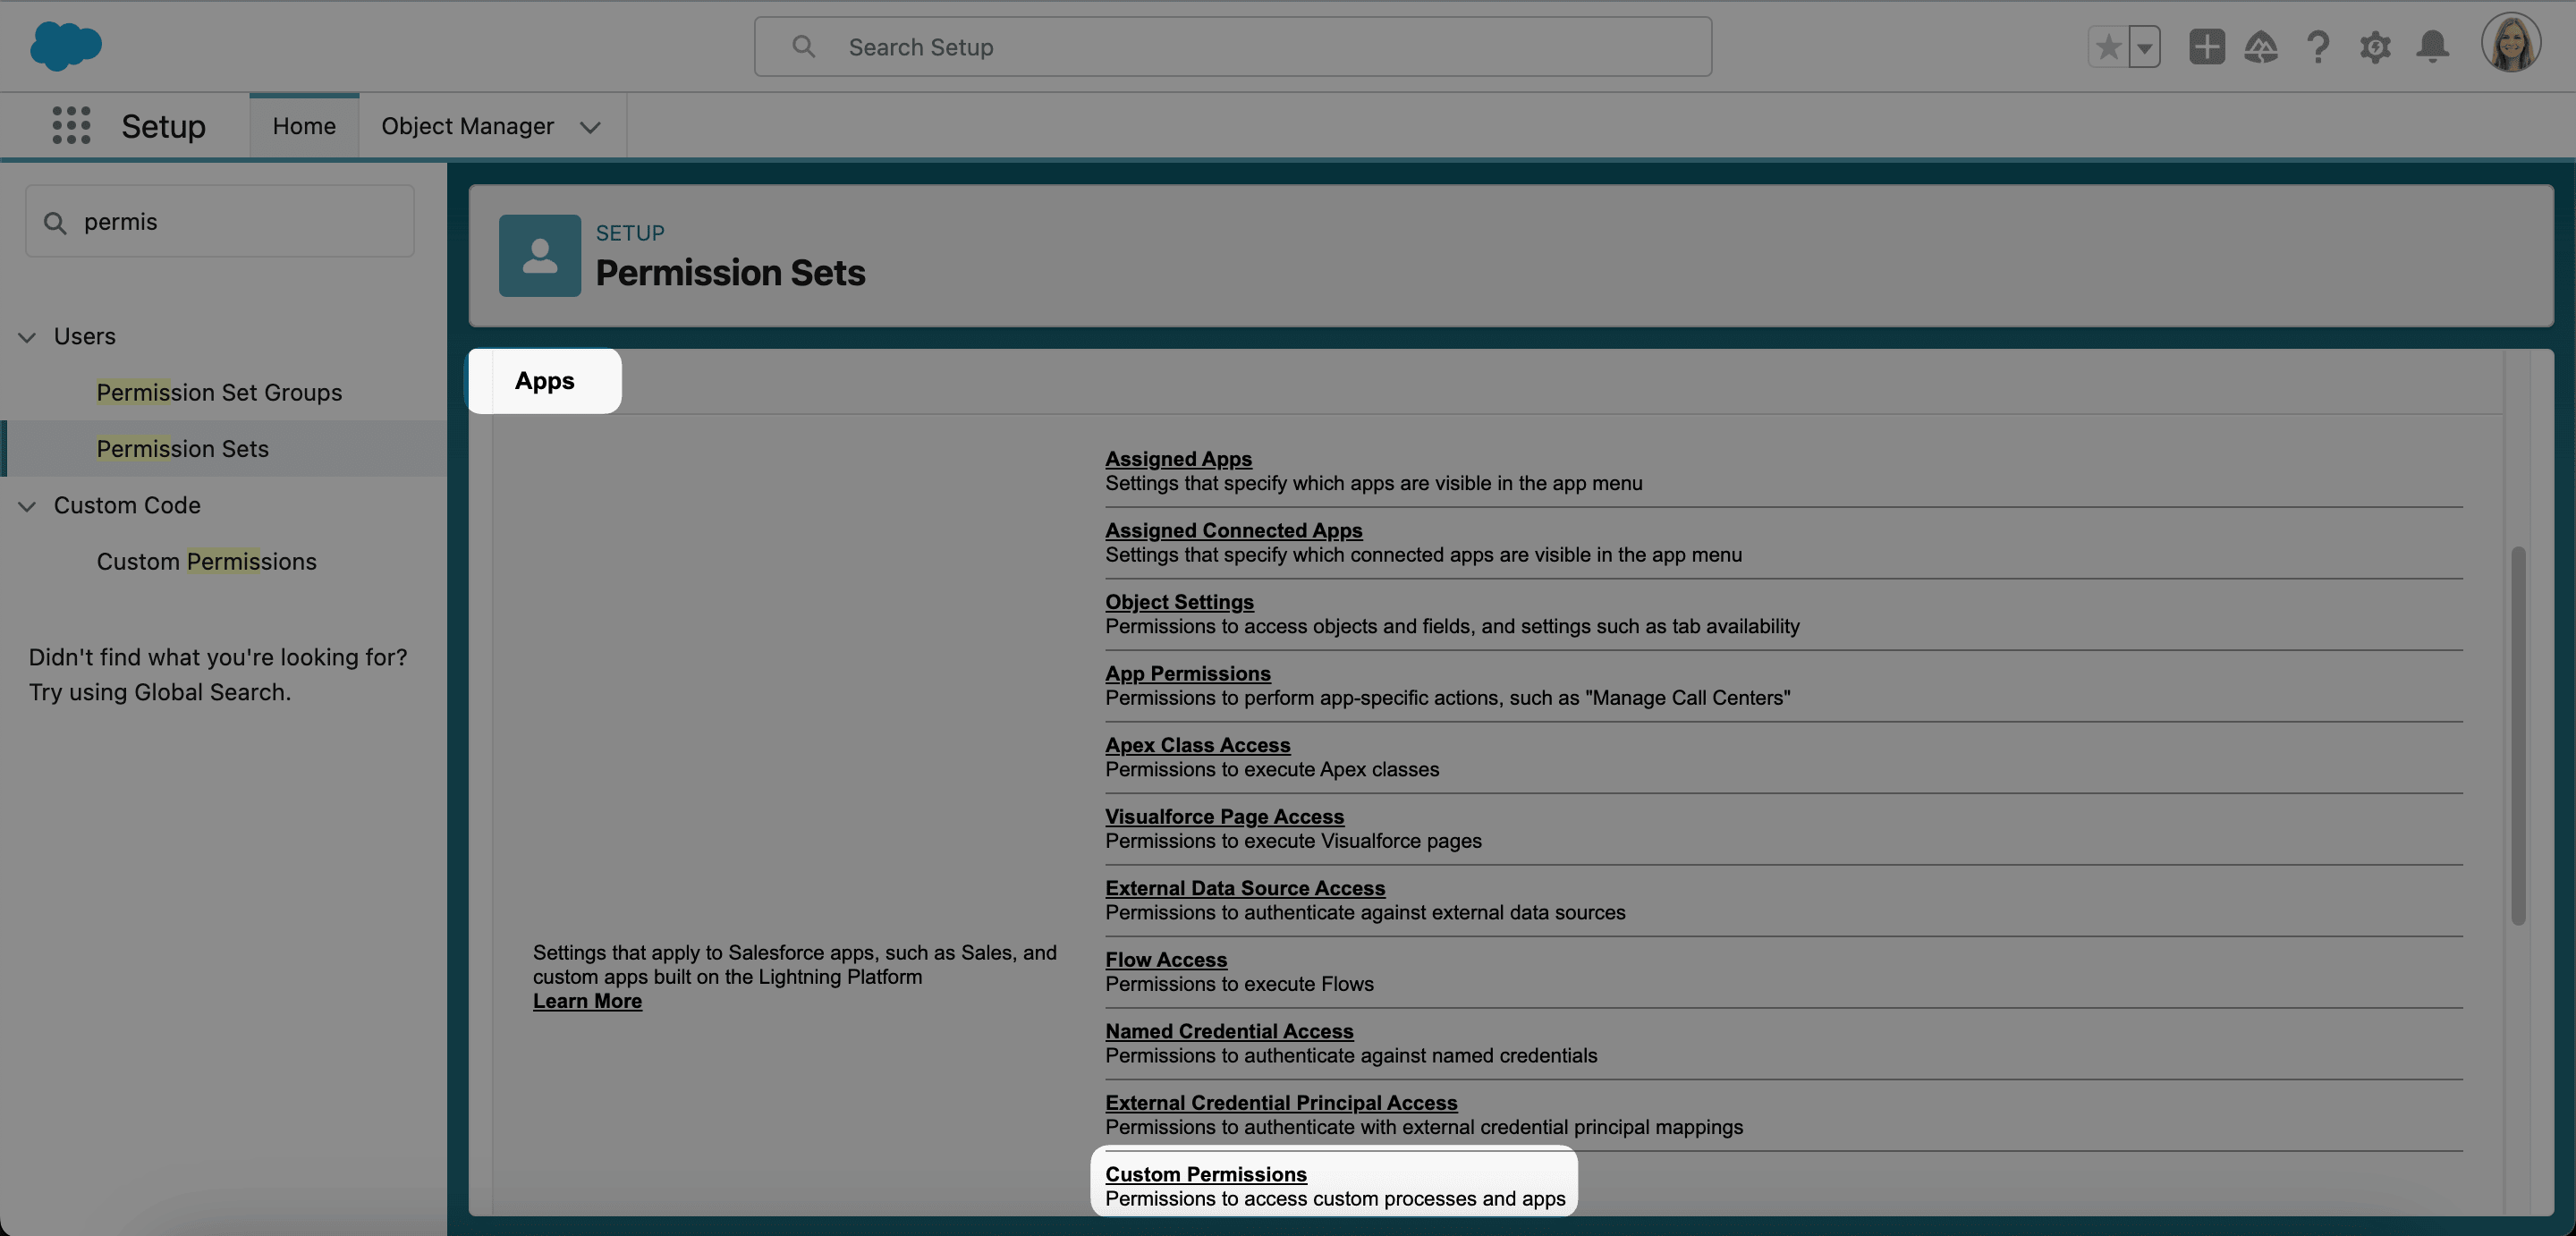
Task: Click the Custom Code section label
Action: pyautogui.click(x=127, y=505)
